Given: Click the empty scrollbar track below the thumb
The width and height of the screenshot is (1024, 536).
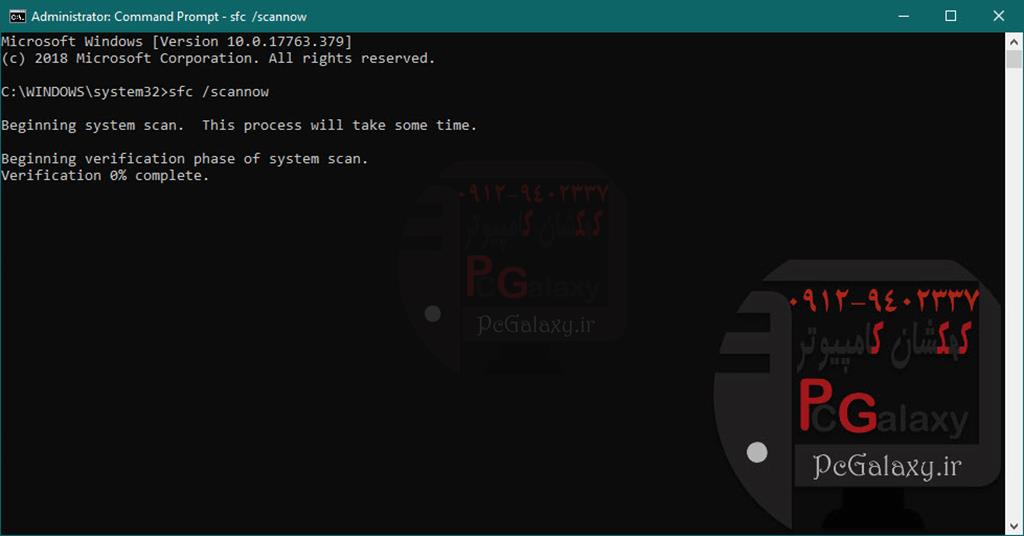Looking at the screenshot, I should click(1014, 300).
